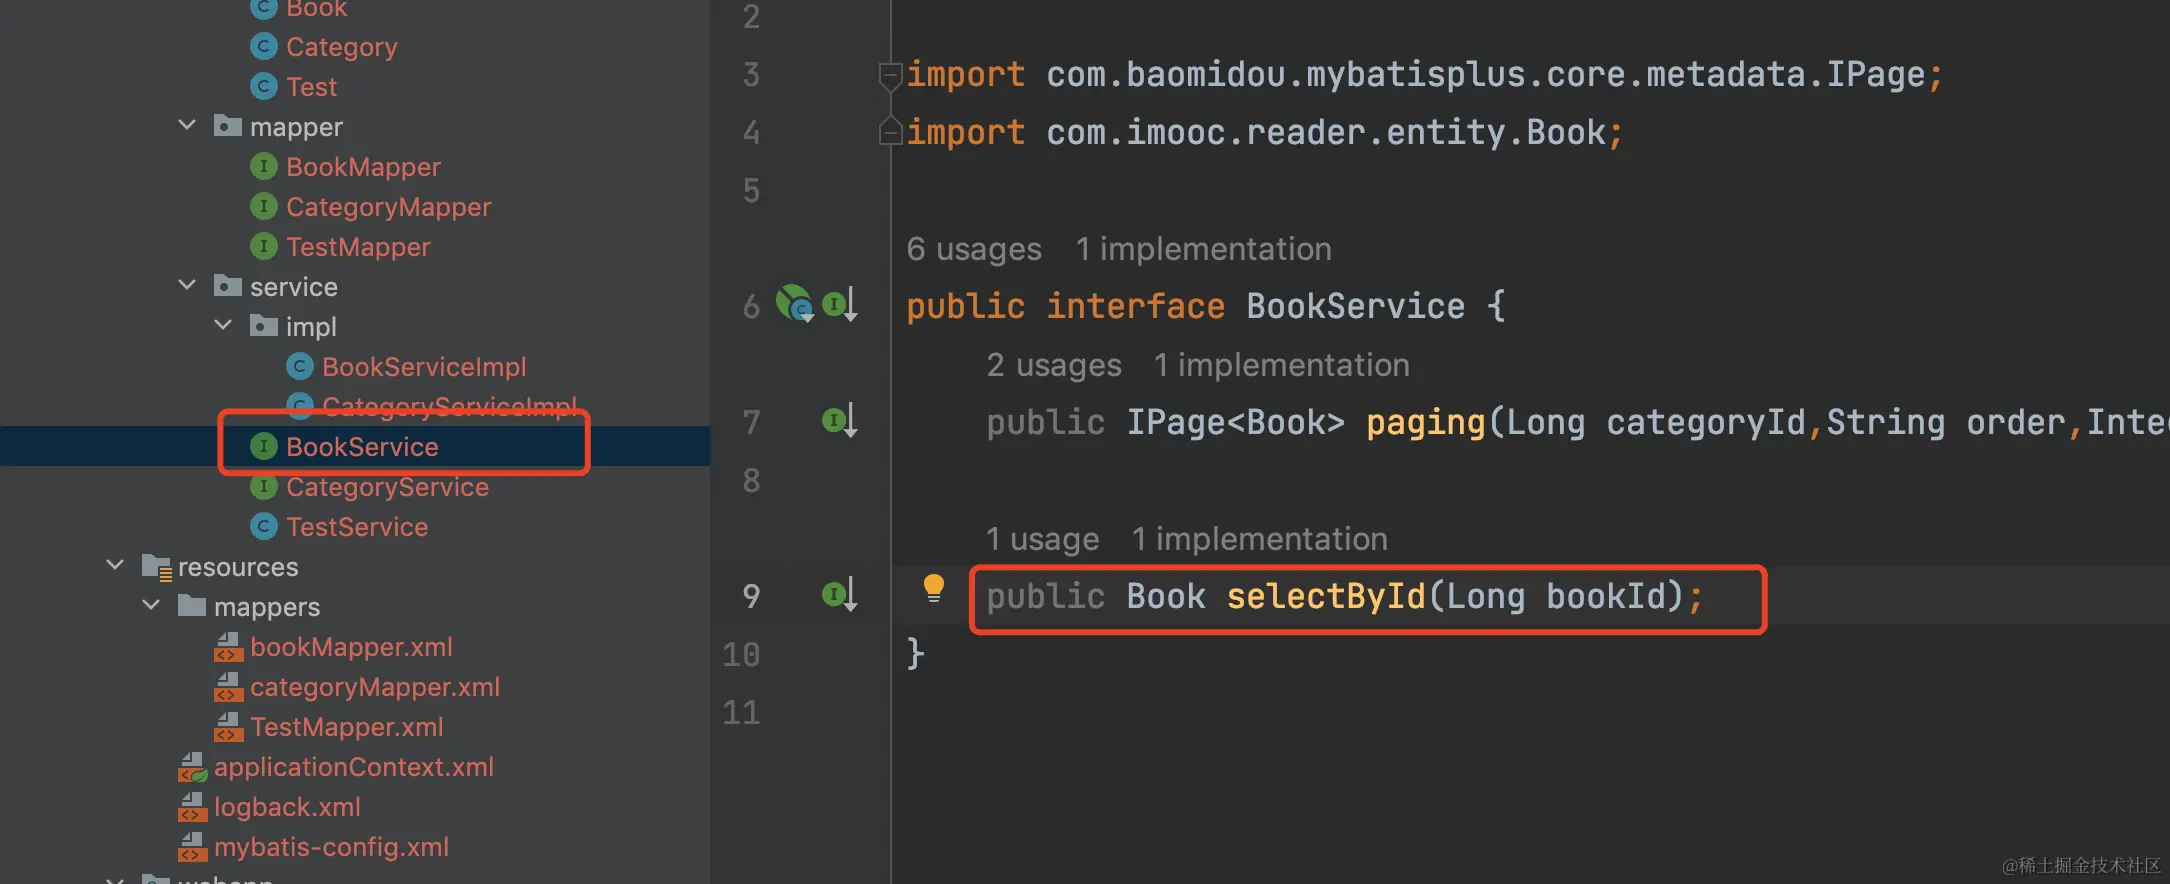Open bookMapper.xml file
Image resolution: width=2170 pixels, height=884 pixels.
coord(351,647)
